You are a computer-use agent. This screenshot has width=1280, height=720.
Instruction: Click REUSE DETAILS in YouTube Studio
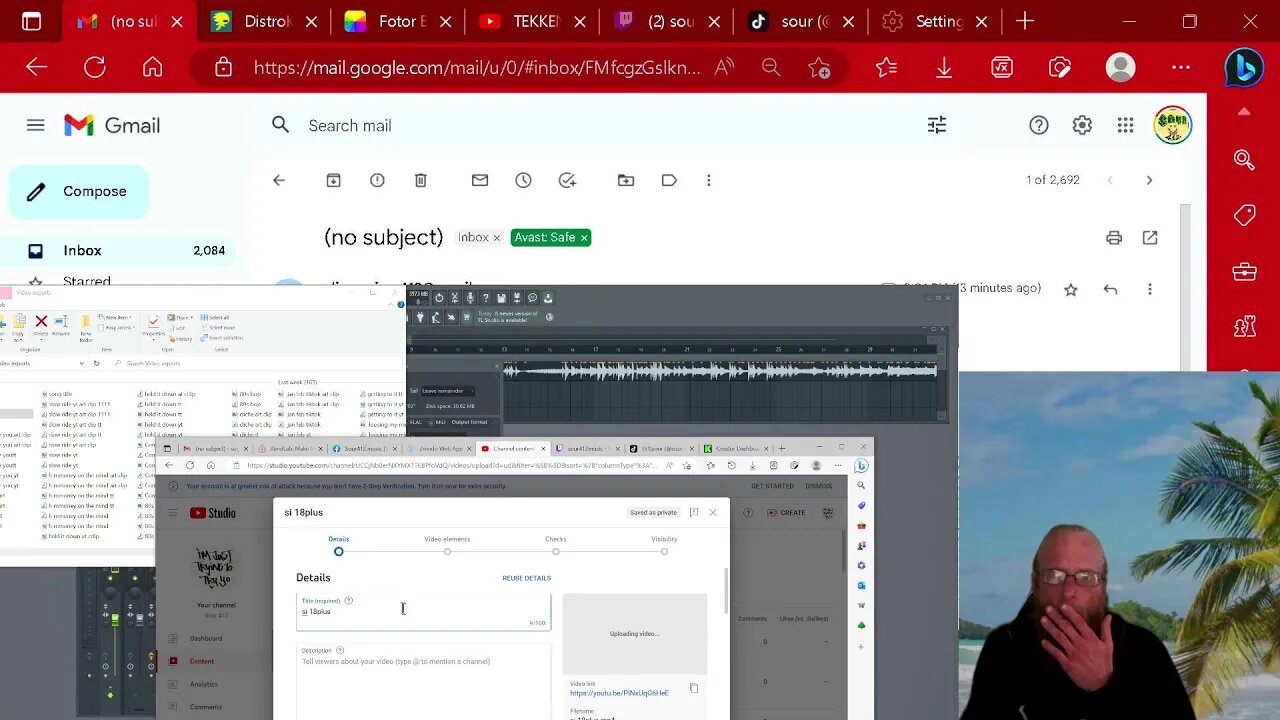pos(527,578)
